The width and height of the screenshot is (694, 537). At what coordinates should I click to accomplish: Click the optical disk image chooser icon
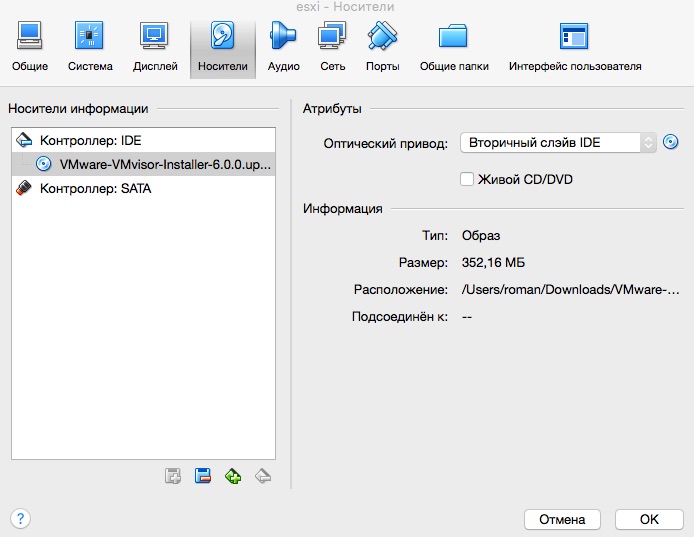(x=671, y=142)
